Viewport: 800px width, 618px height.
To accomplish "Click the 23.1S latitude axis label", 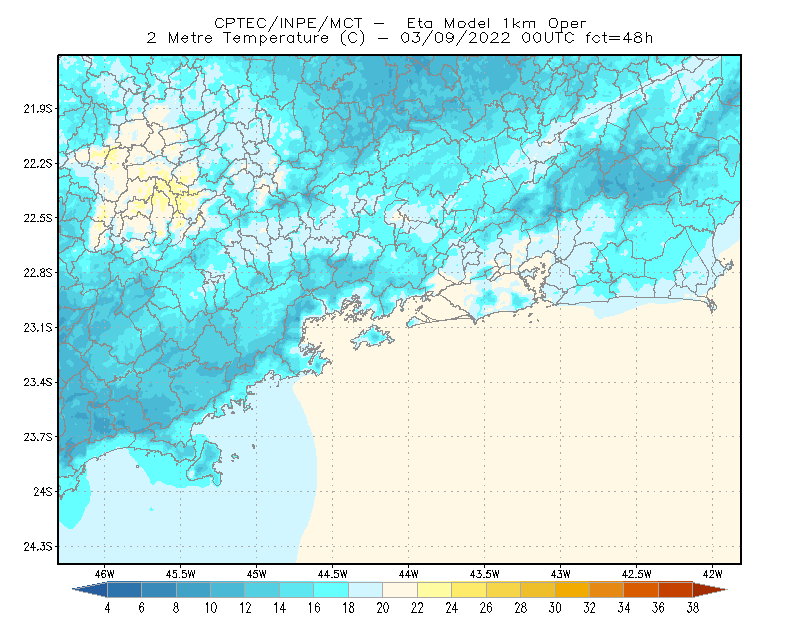I will [38, 327].
